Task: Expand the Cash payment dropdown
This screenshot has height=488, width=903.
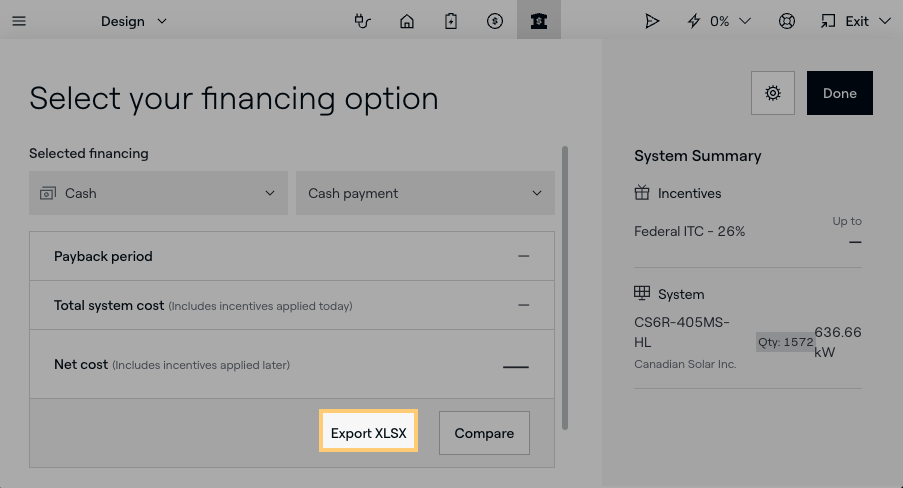Action: coord(425,193)
